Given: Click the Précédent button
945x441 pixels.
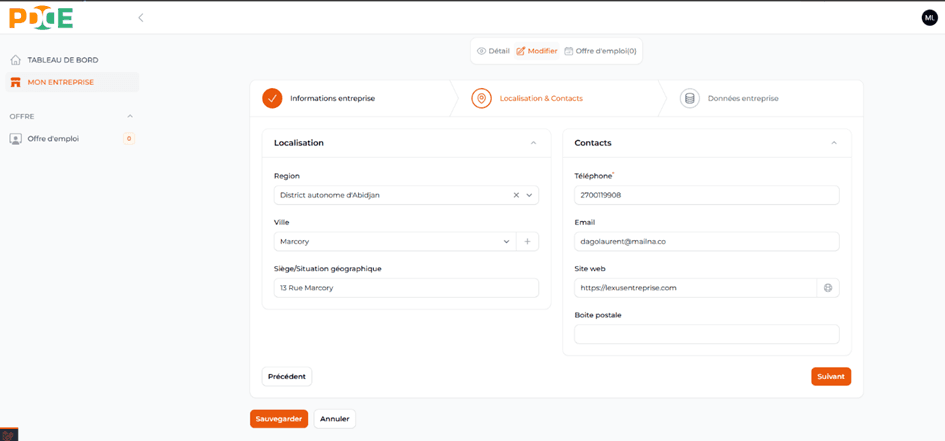Looking at the screenshot, I should click(x=287, y=377).
